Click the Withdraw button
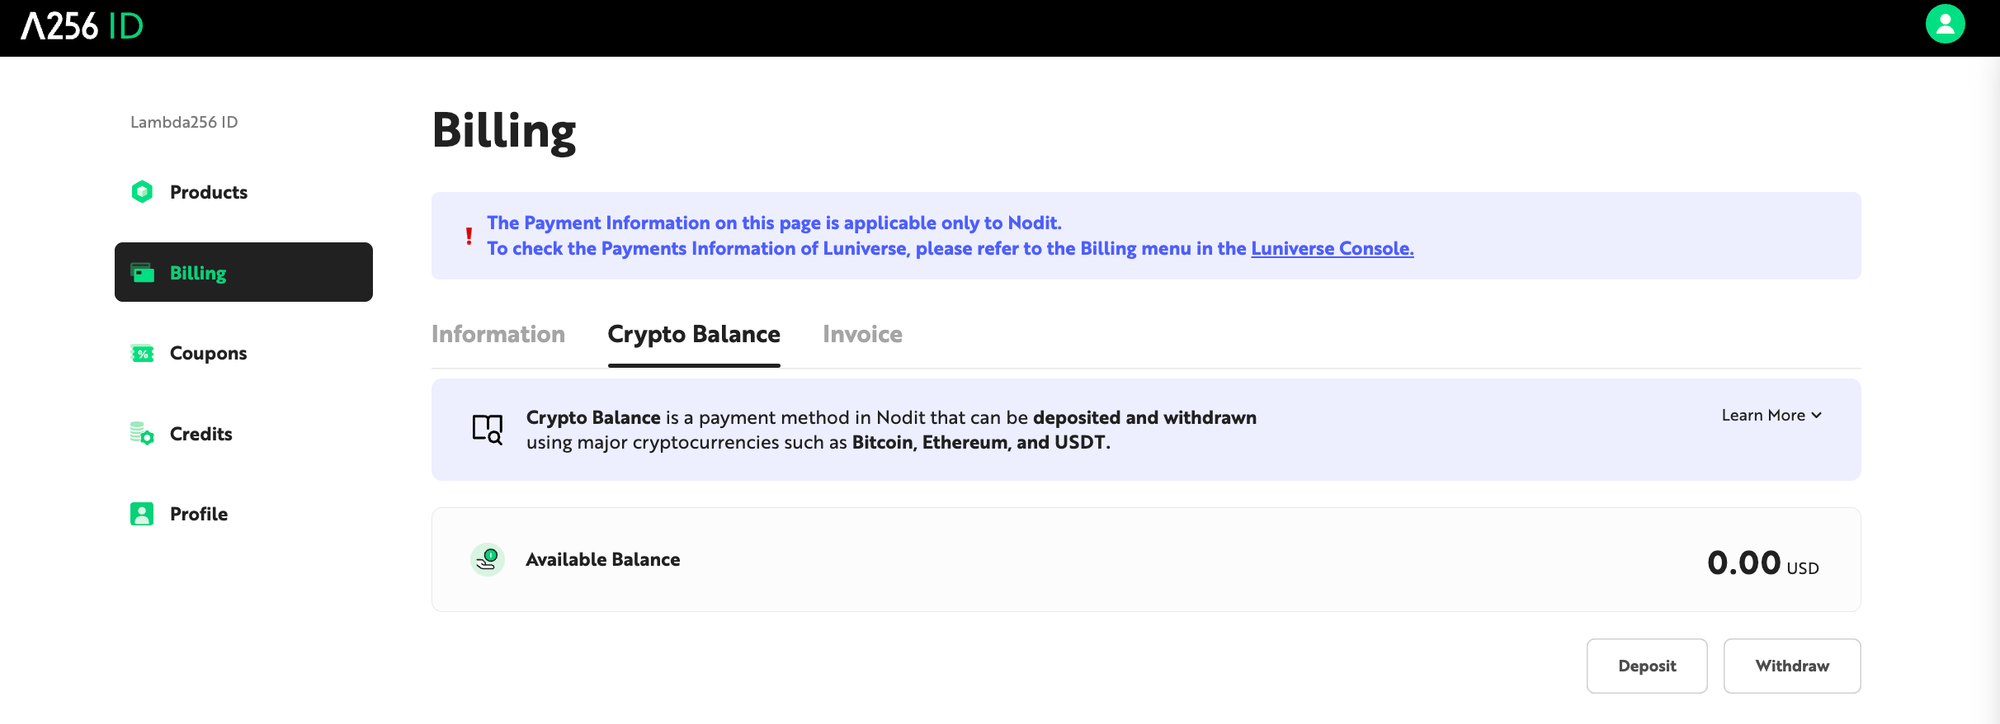Image resolution: width=2000 pixels, height=724 pixels. (x=1792, y=666)
